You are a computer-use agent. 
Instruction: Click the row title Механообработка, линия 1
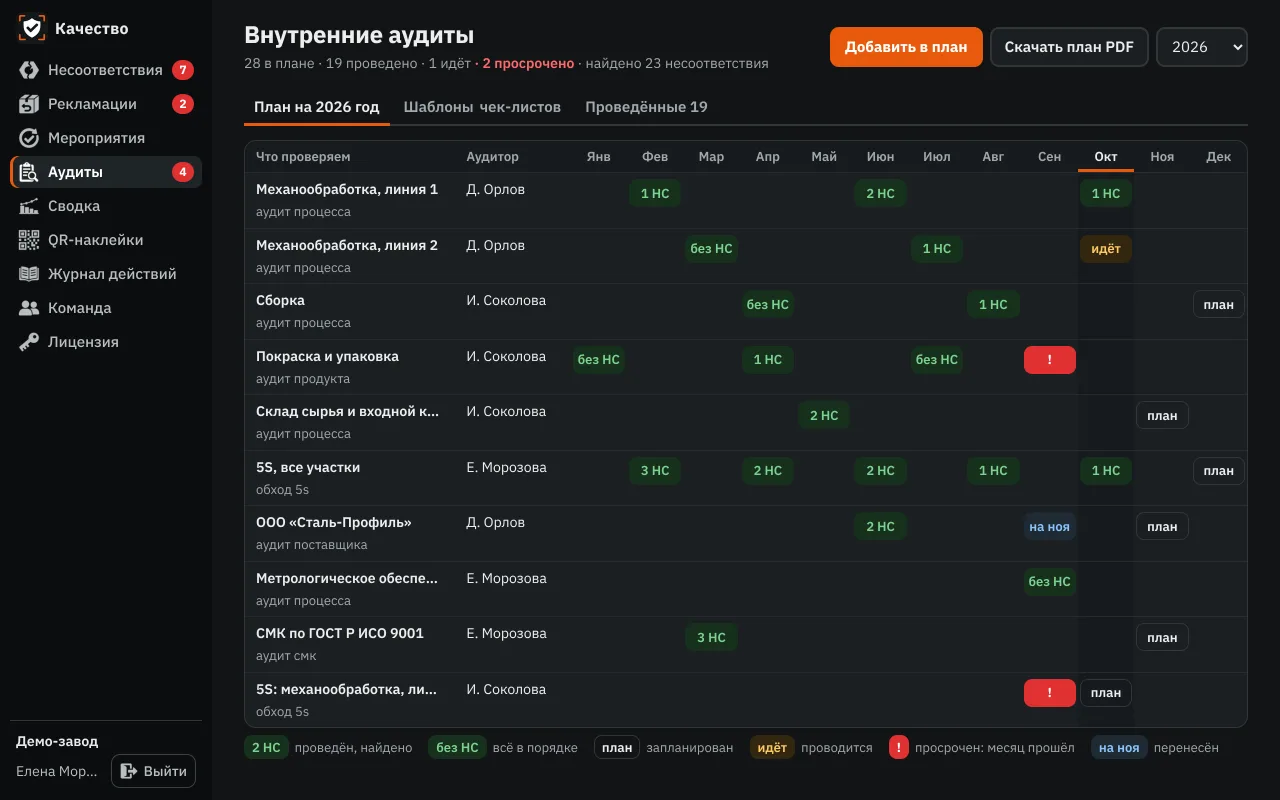click(347, 190)
